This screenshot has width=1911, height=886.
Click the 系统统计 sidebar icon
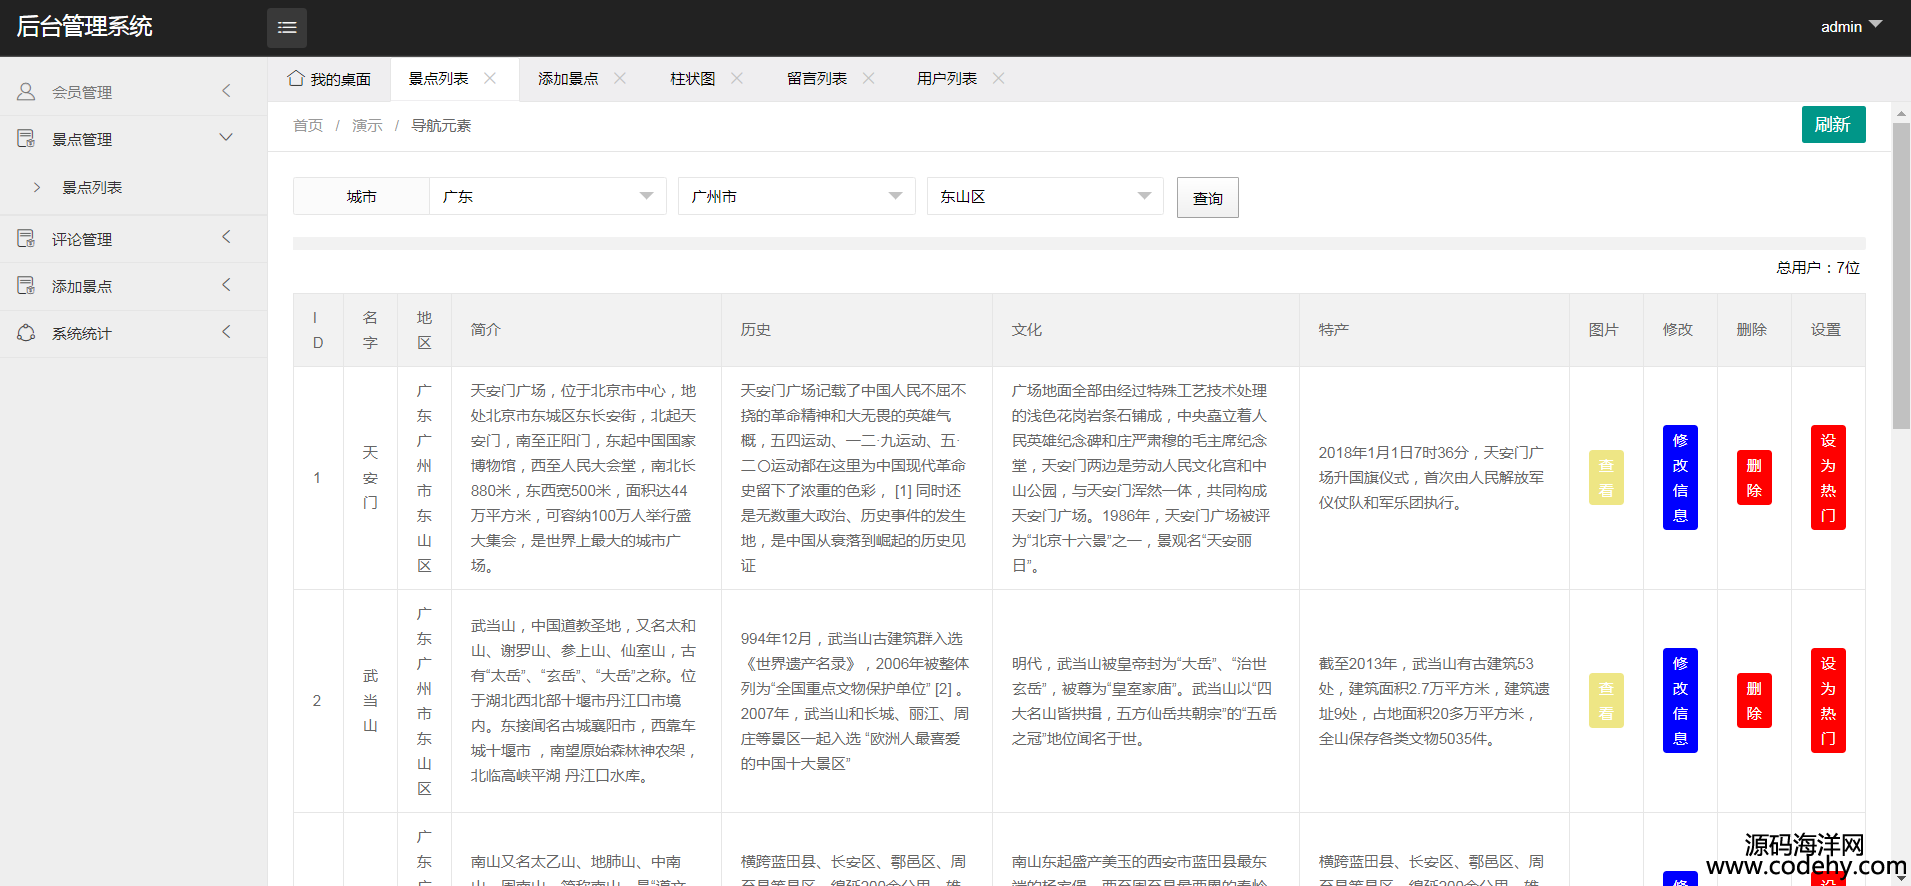point(26,332)
